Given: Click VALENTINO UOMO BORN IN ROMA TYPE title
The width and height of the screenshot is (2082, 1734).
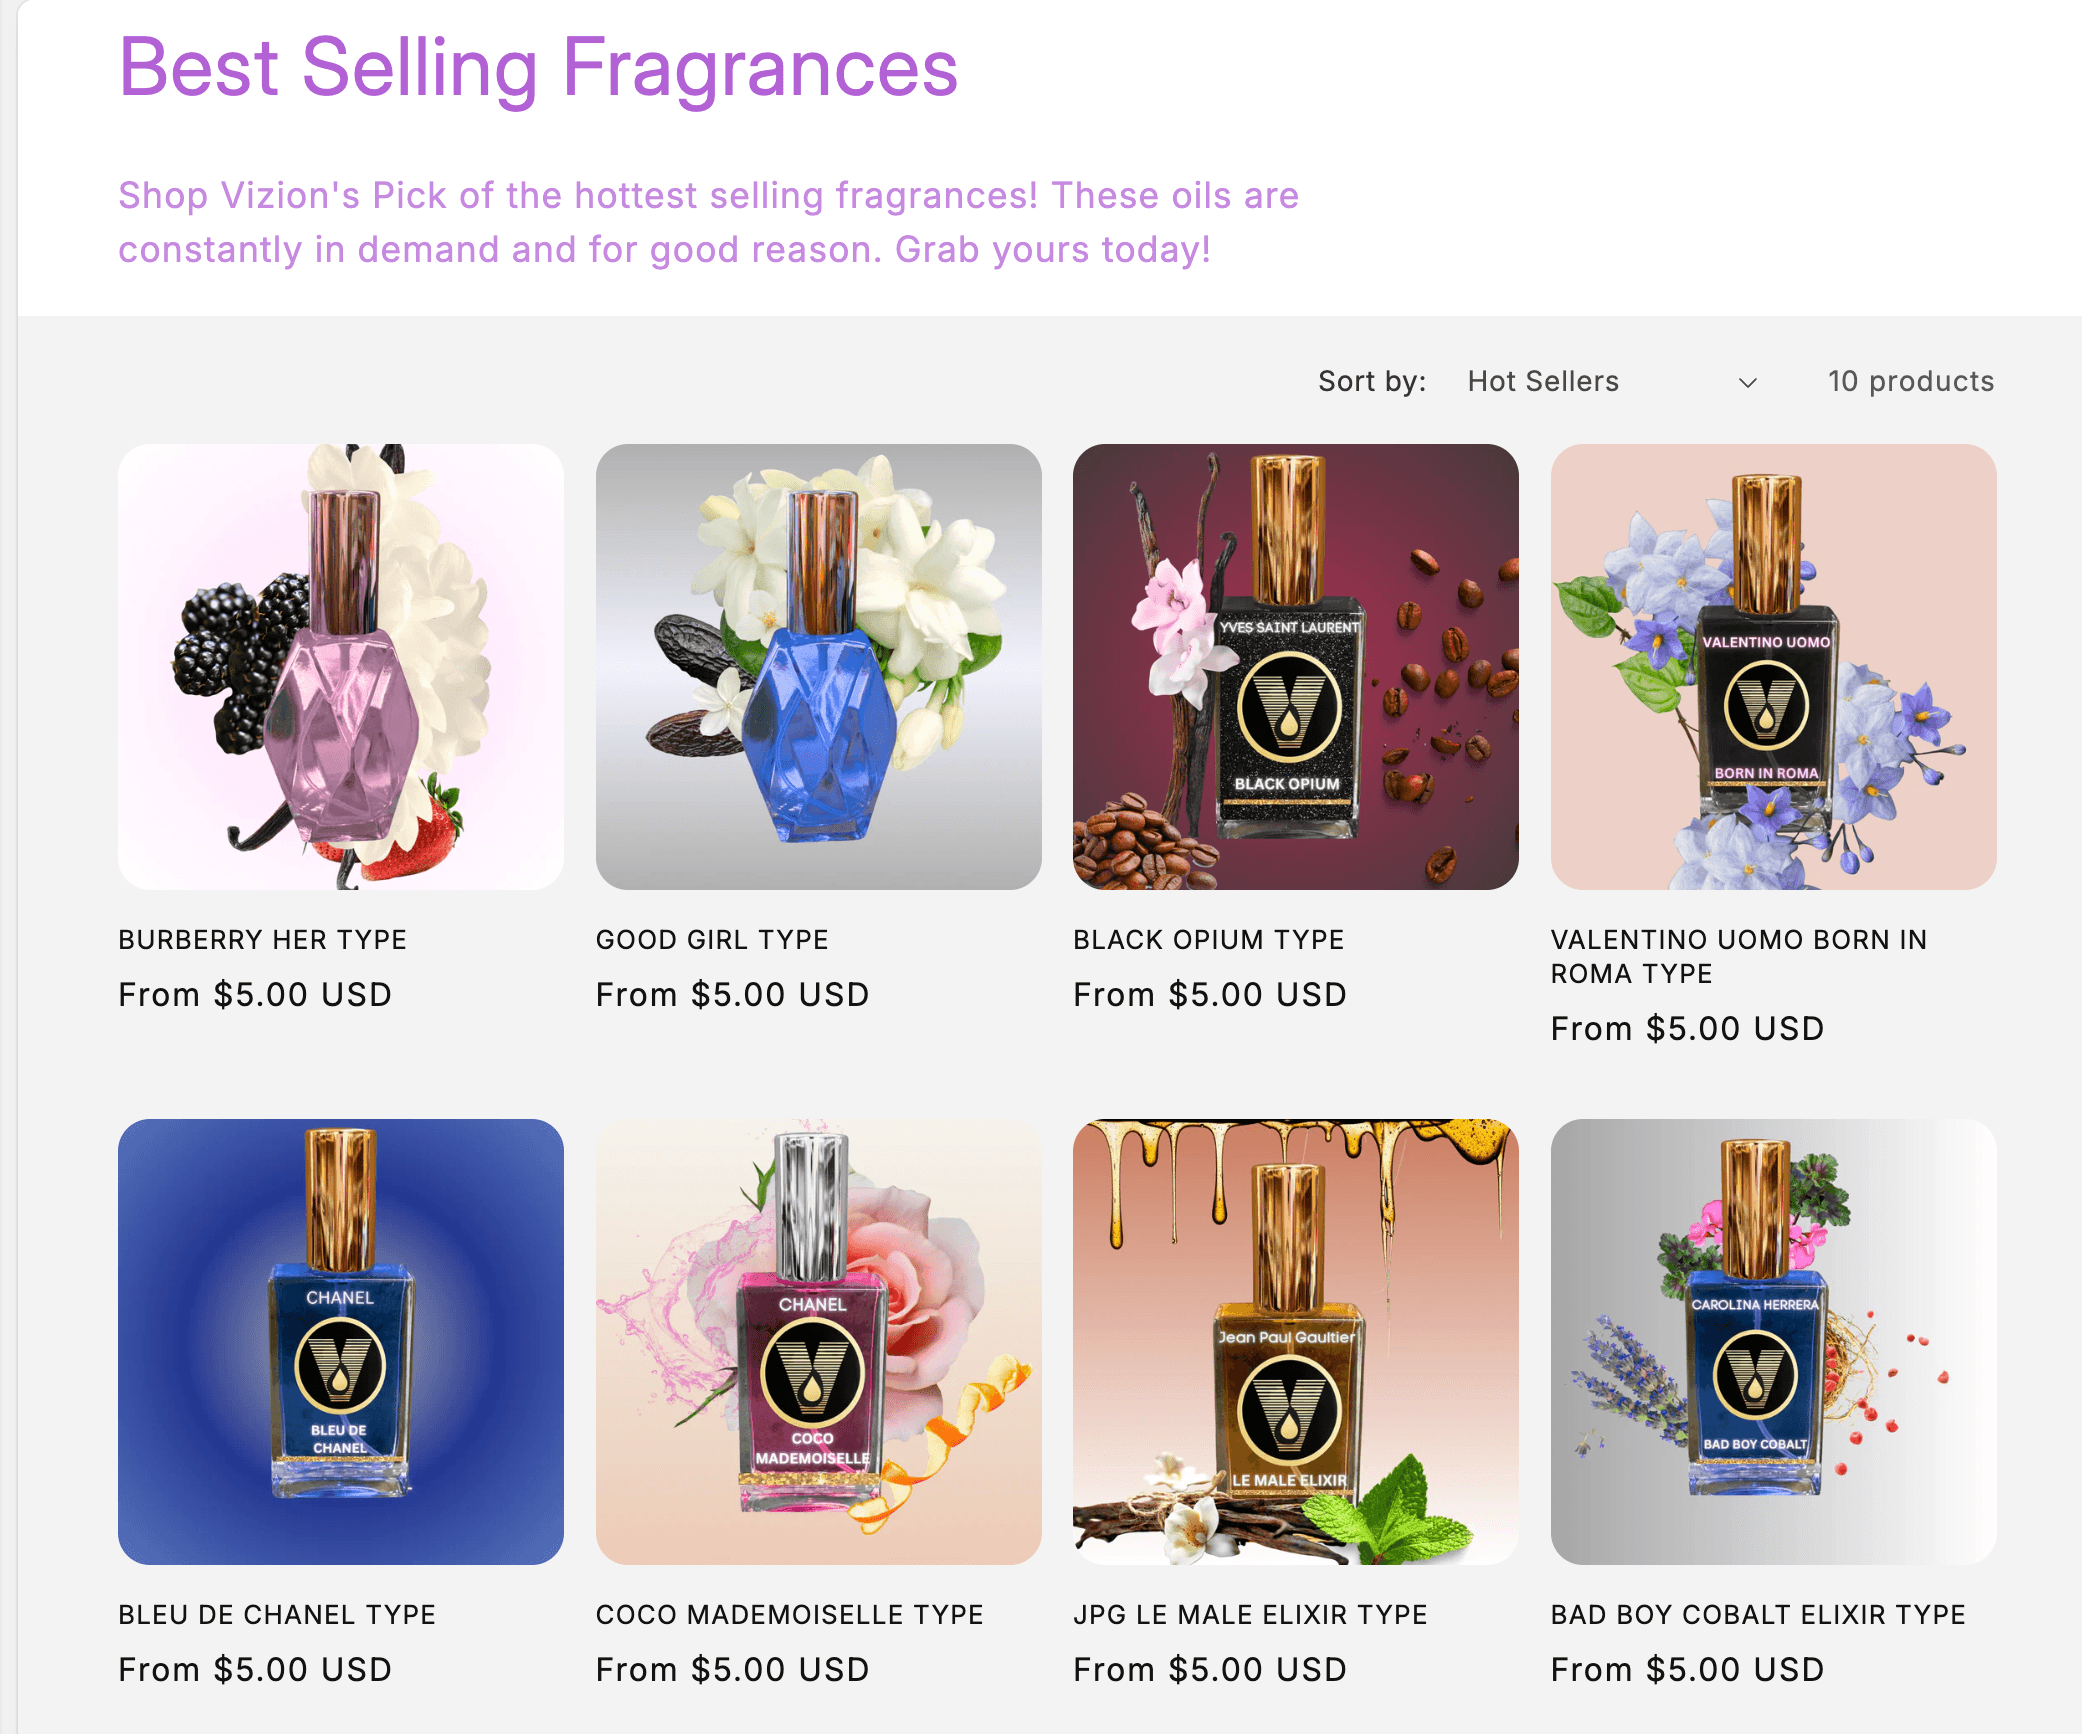Looking at the screenshot, I should point(1738,956).
